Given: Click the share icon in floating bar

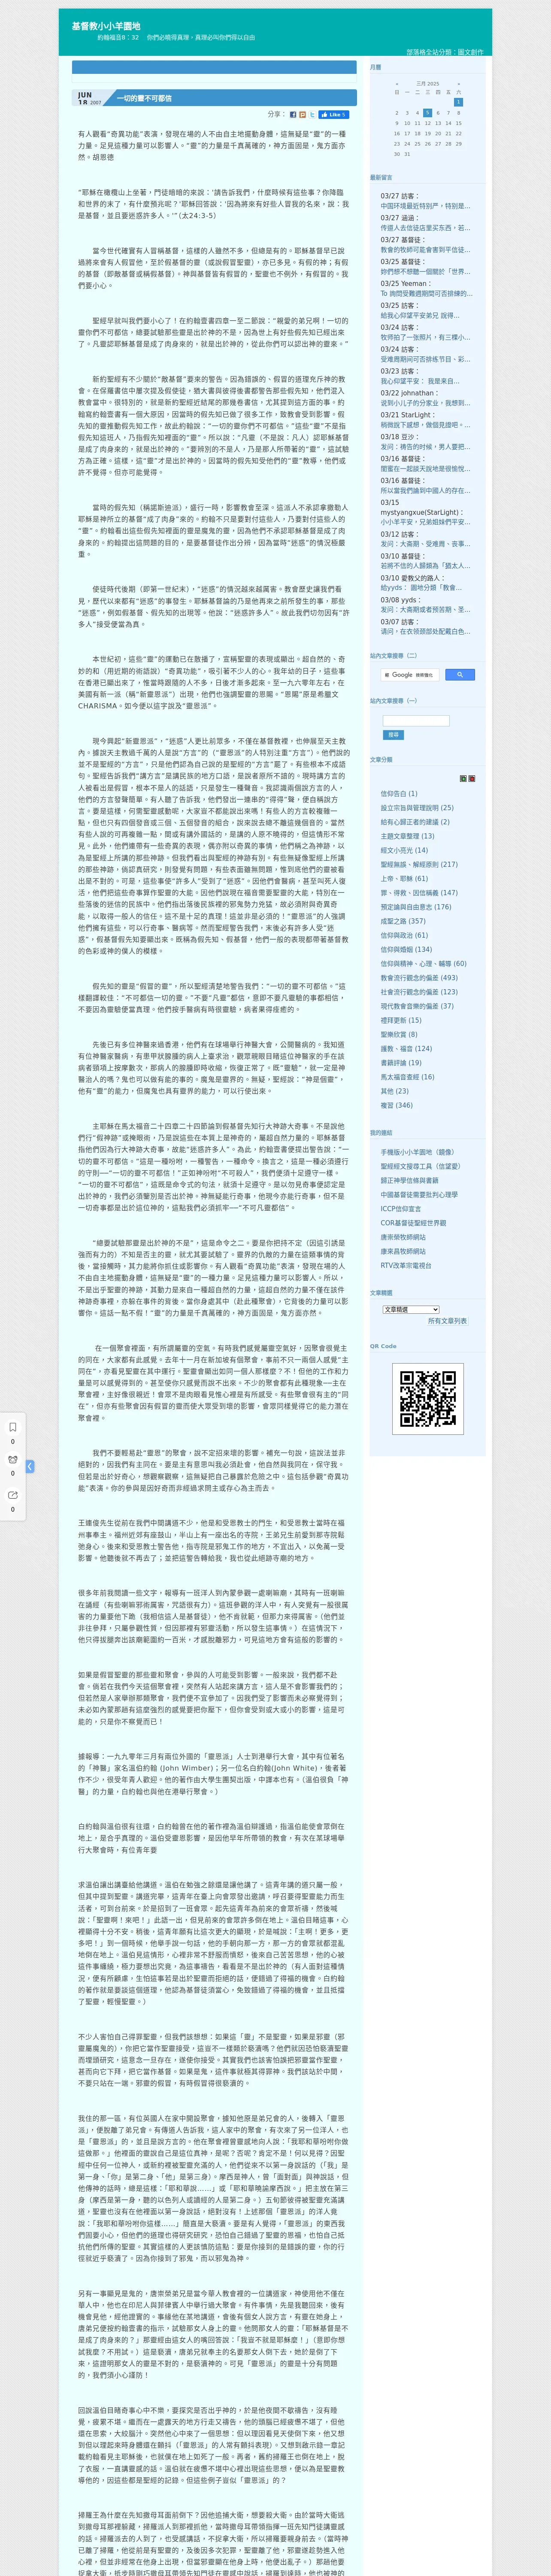Looking at the screenshot, I should (13, 1495).
